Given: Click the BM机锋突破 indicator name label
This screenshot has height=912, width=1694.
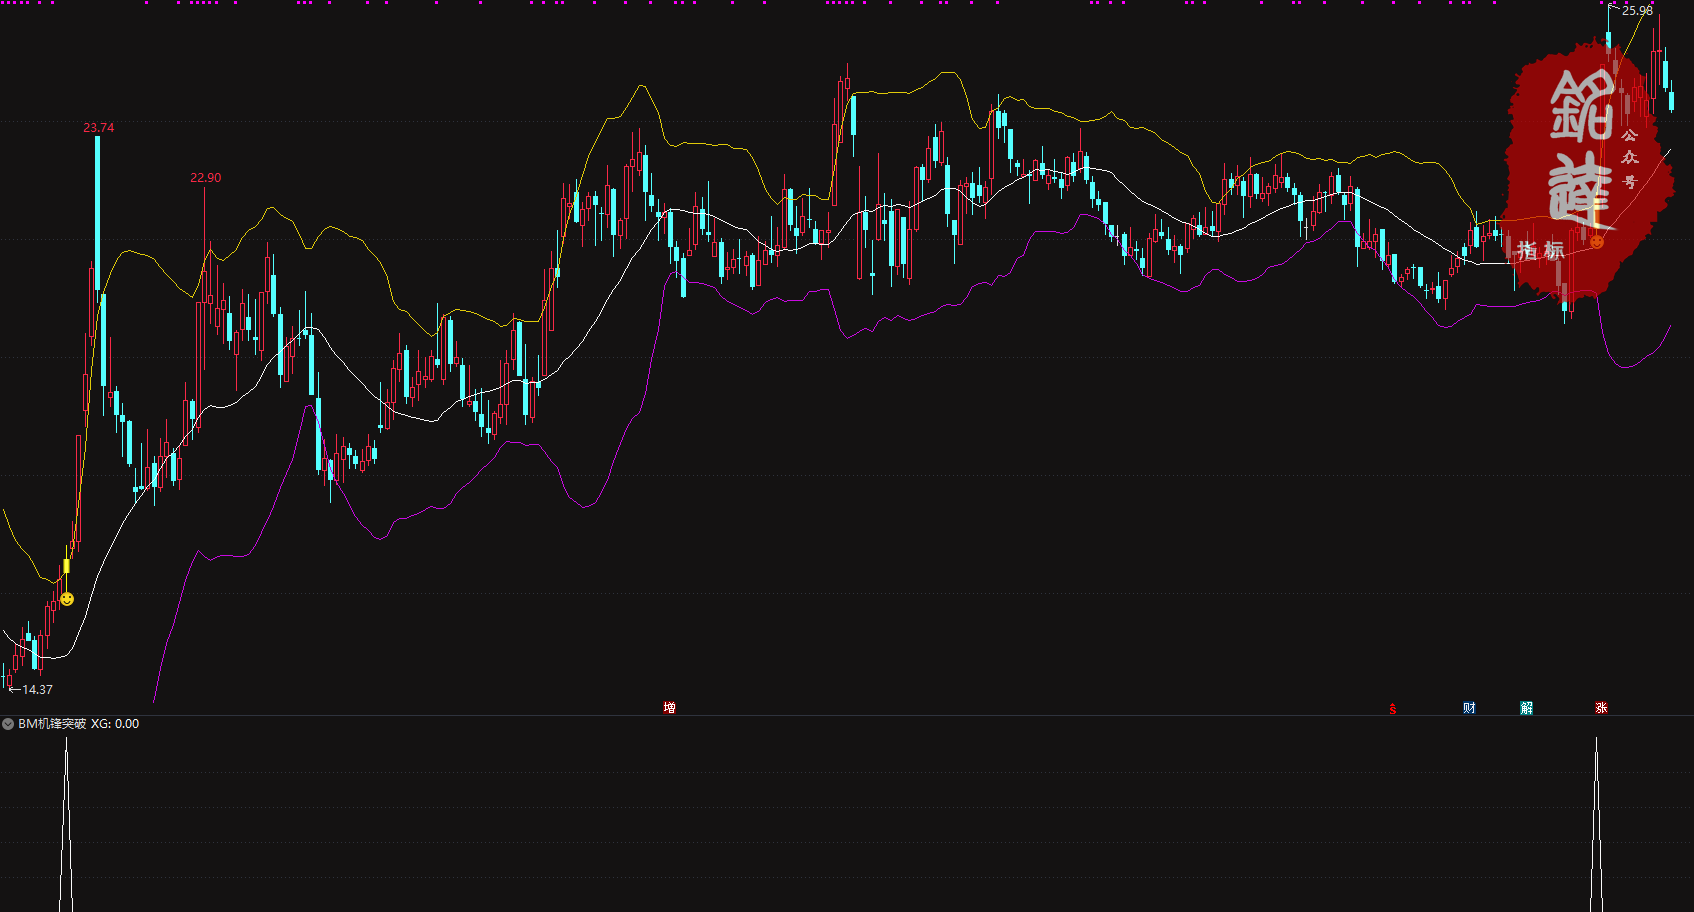Looking at the screenshot, I should [52, 724].
